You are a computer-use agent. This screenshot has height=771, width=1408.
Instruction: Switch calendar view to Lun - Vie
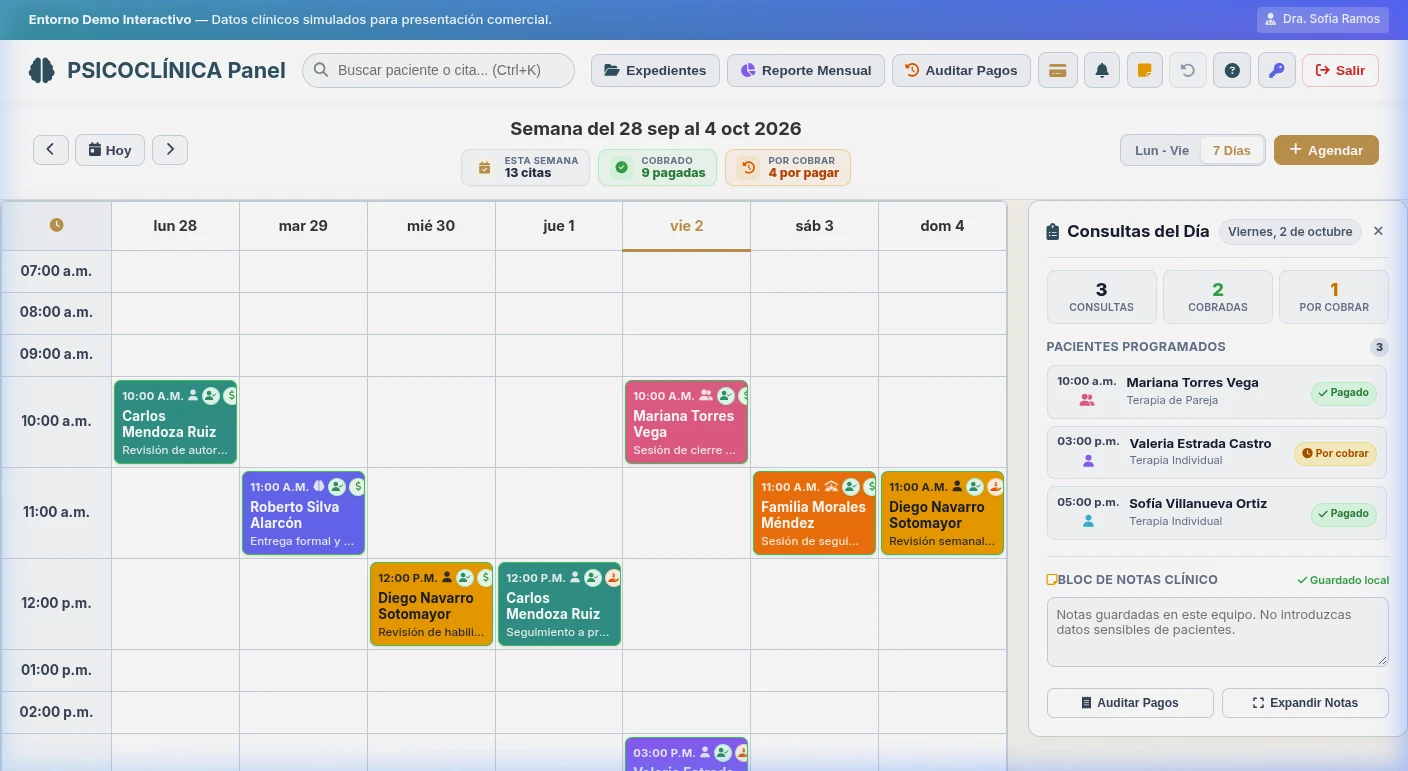click(1162, 150)
